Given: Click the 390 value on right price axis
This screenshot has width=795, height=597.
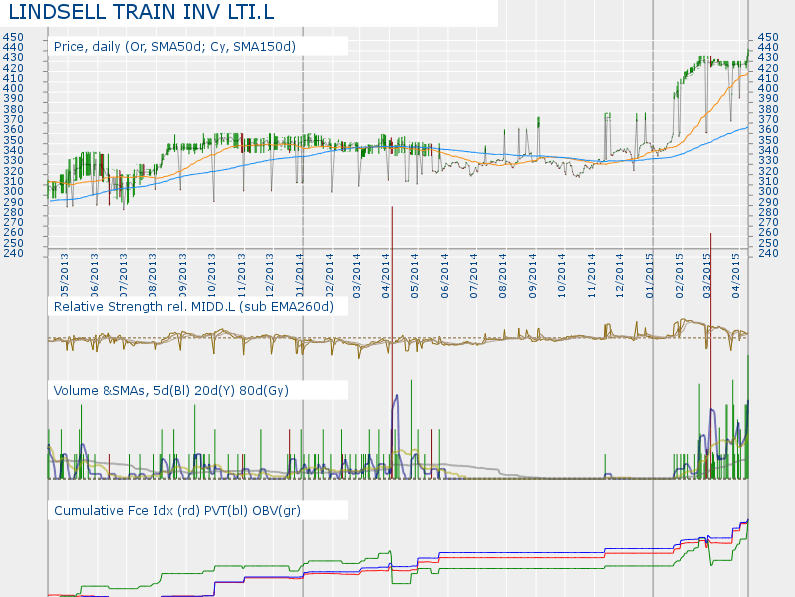Looking at the screenshot, I should 768,98.
